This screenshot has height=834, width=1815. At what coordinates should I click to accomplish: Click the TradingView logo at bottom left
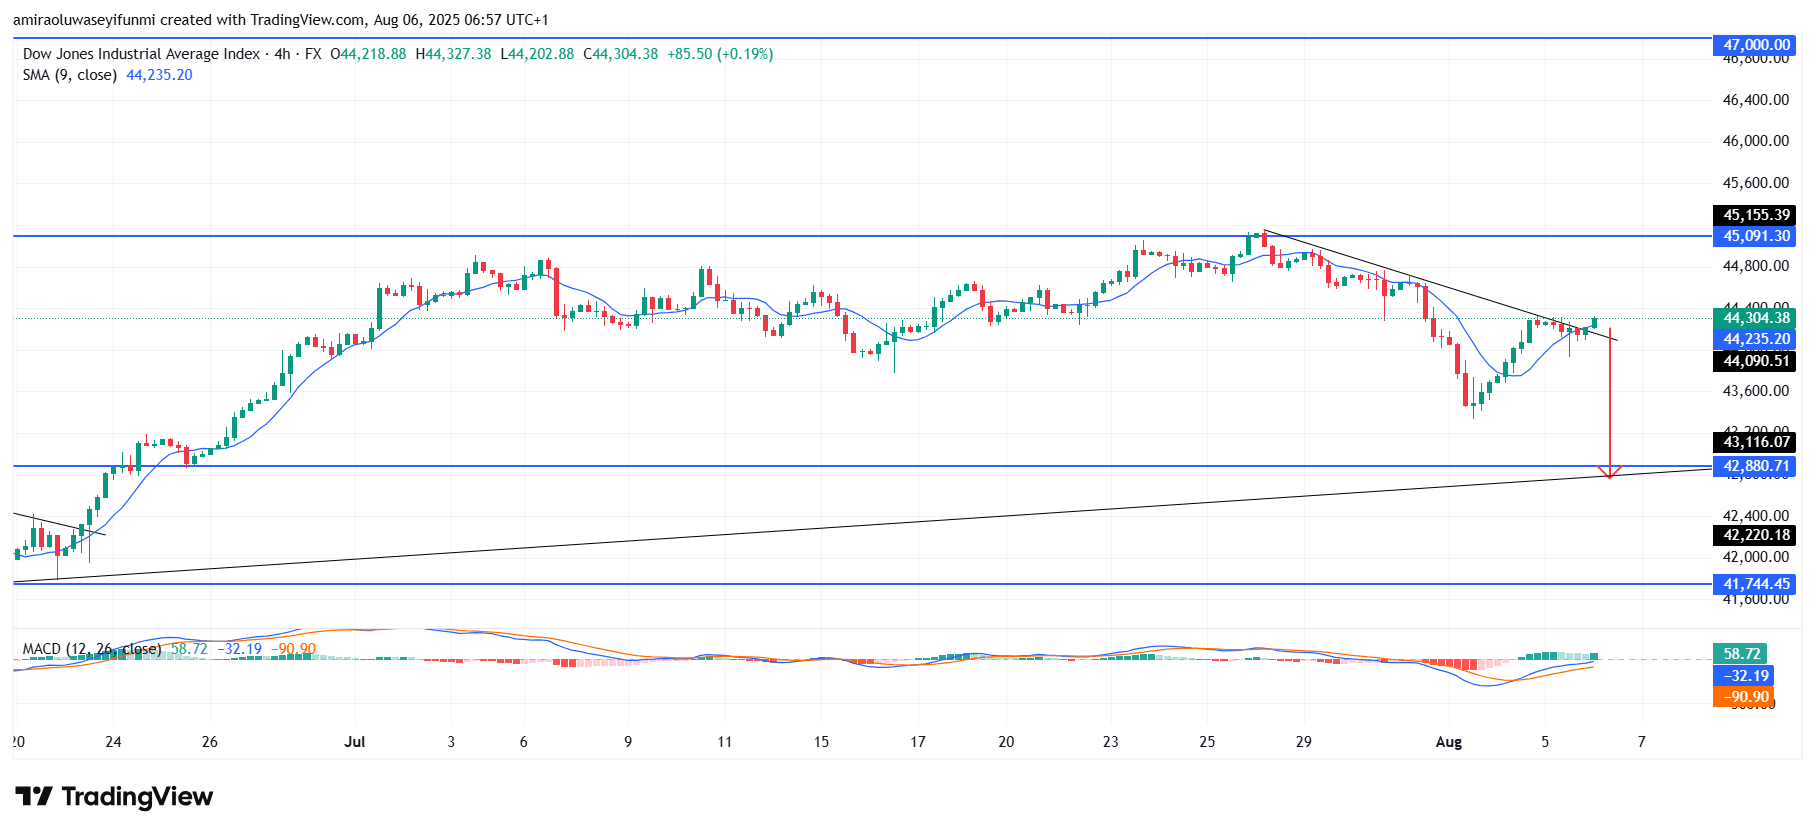(x=114, y=796)
